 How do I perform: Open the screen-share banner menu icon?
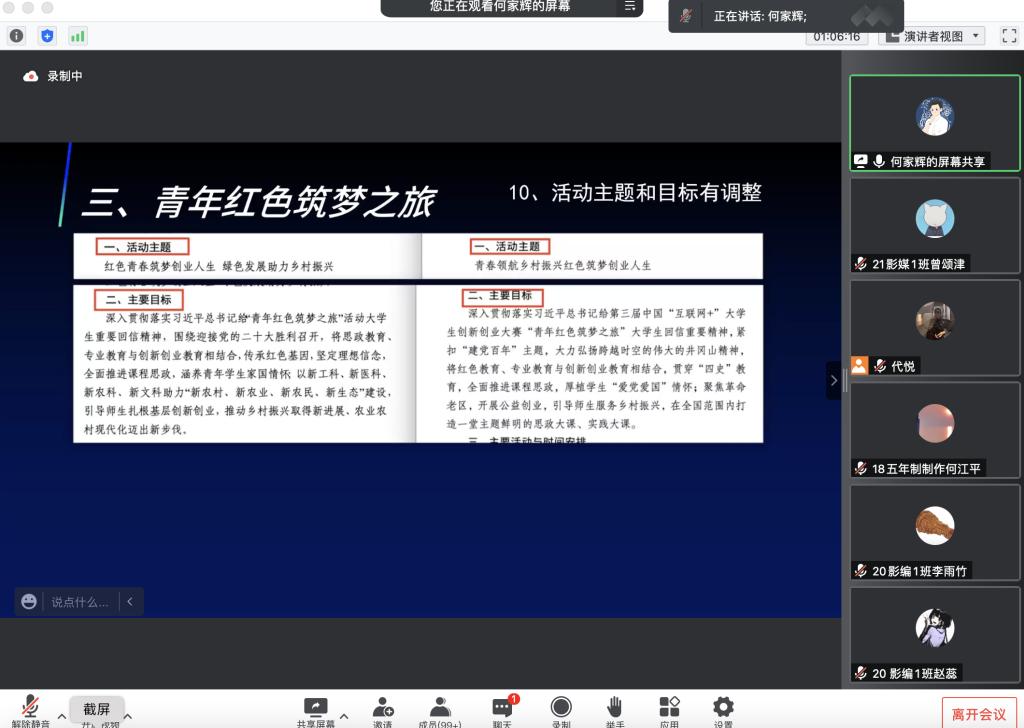click(630, 7)
